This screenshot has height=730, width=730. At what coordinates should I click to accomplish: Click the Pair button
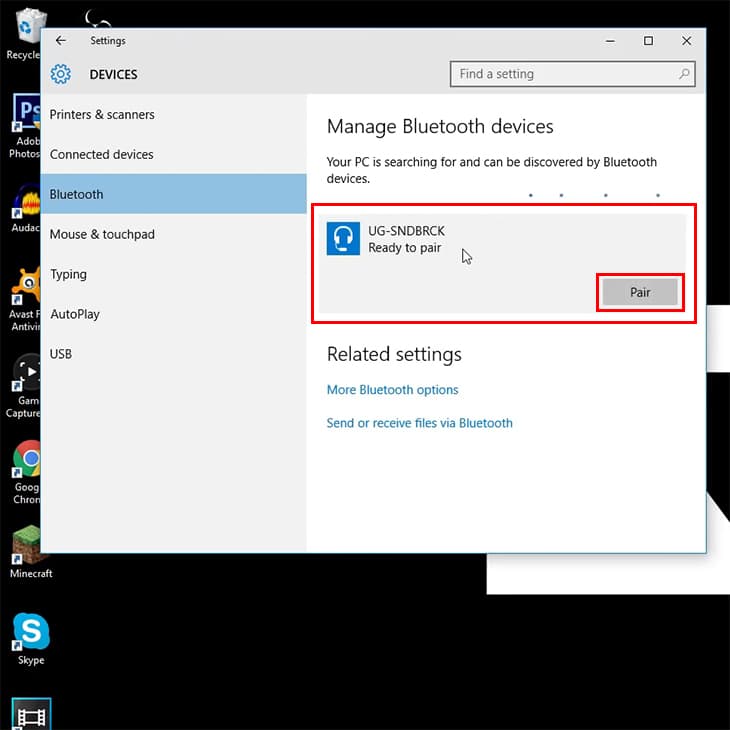(x=640, y=292)
